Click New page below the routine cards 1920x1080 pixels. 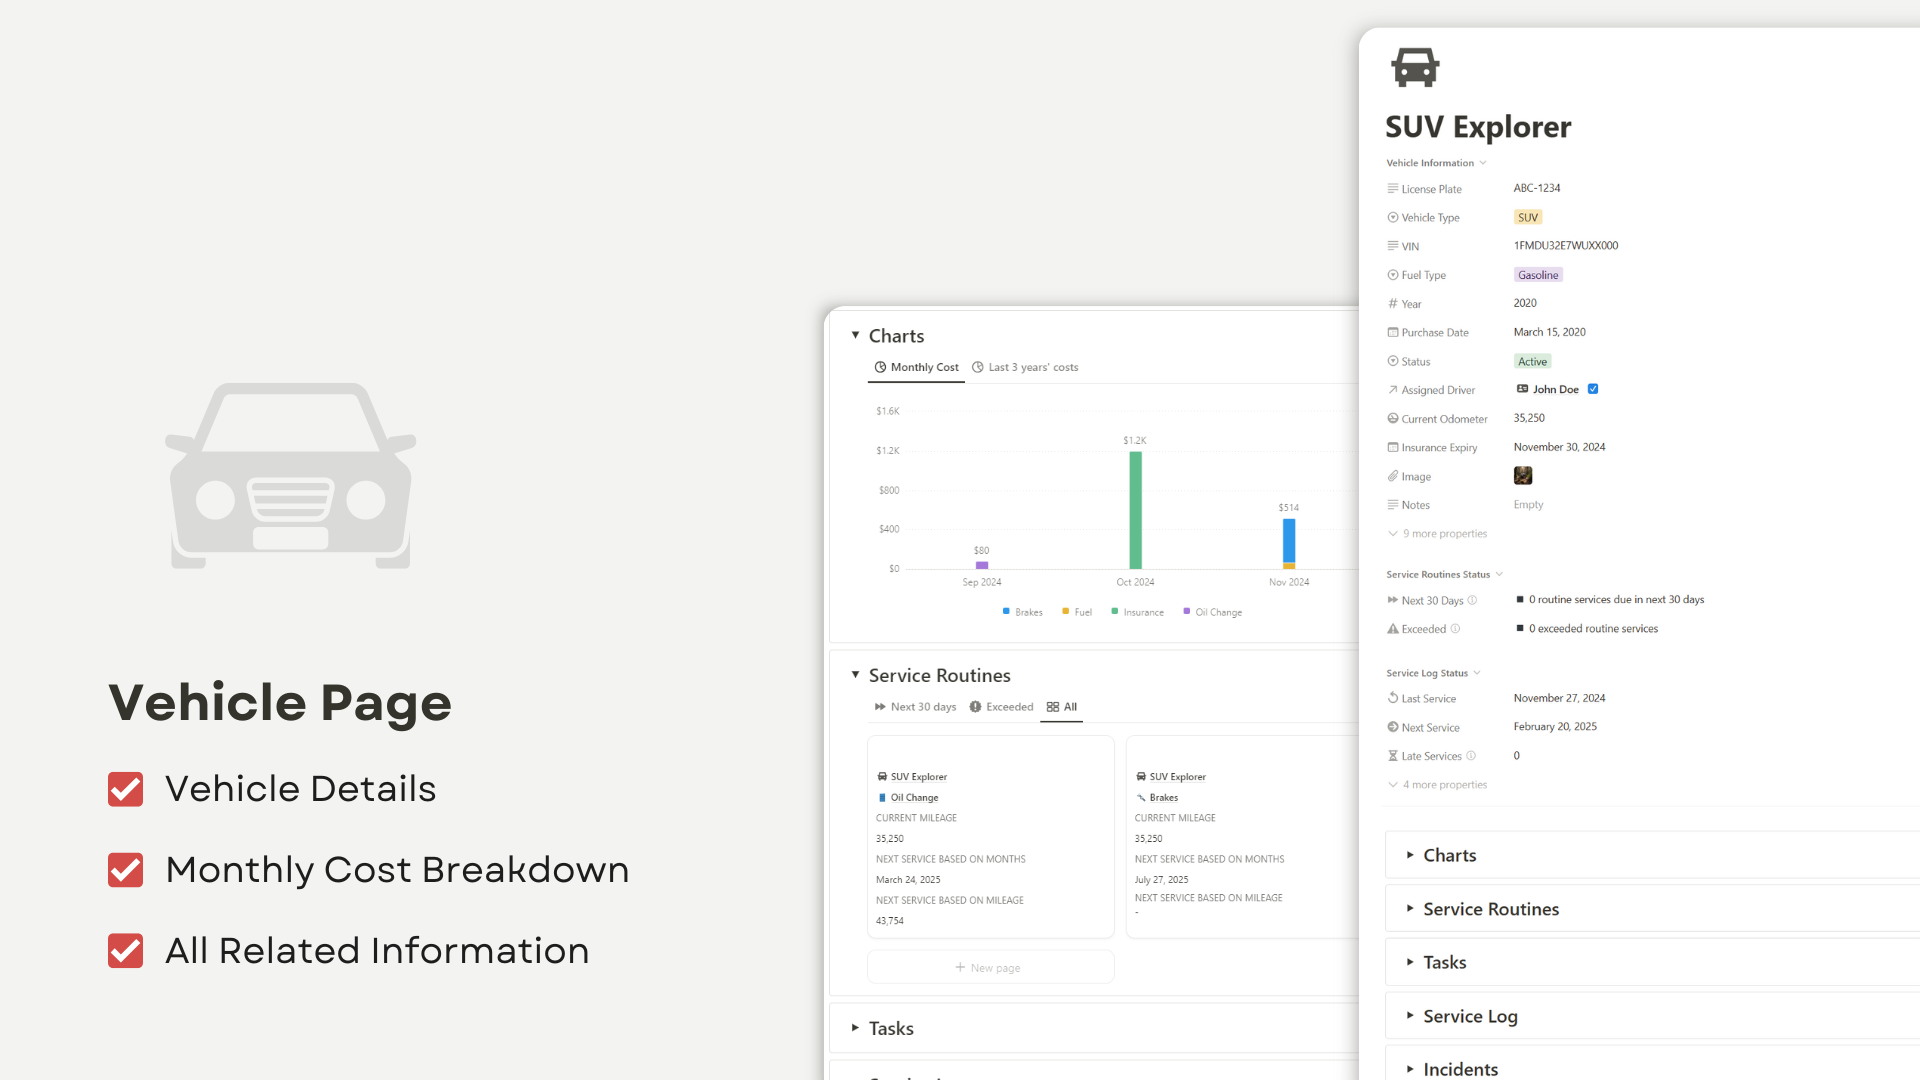pyautogui.click(x=990, y=967)
